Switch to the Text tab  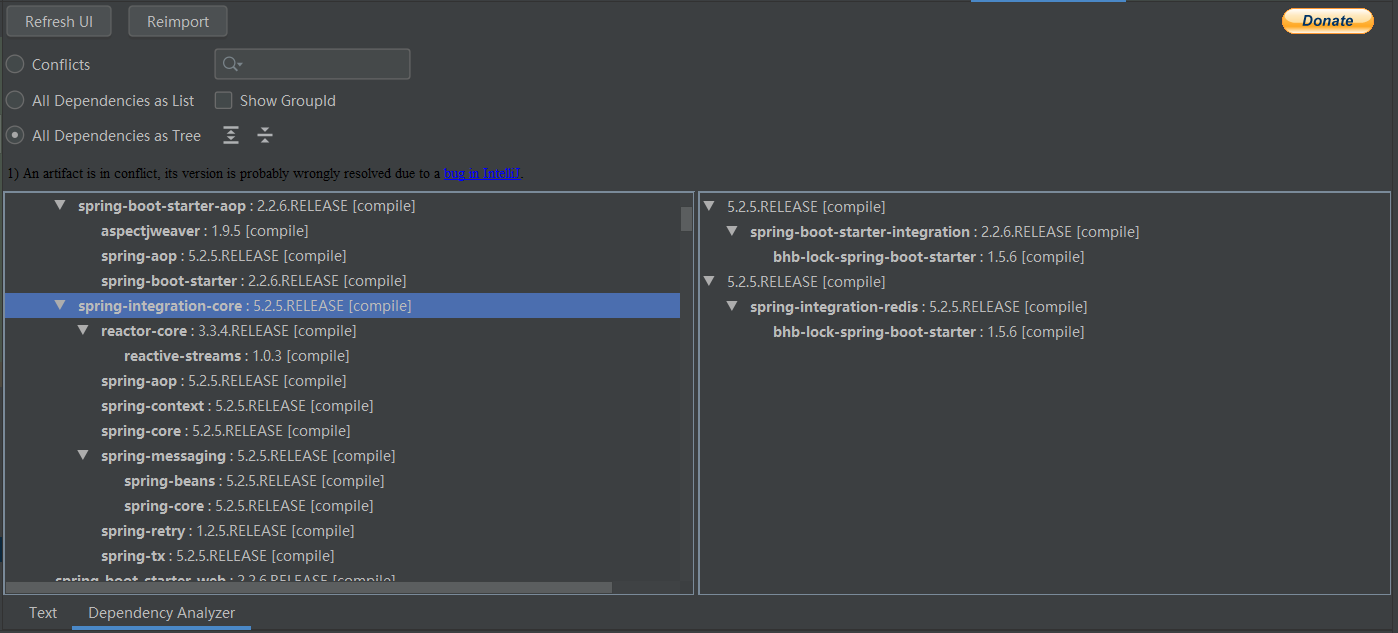[x=43, y=613]
